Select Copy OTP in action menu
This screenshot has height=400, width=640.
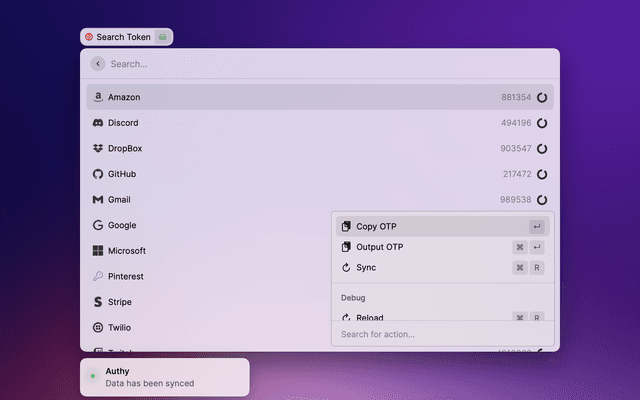click(x=376, y=227)
